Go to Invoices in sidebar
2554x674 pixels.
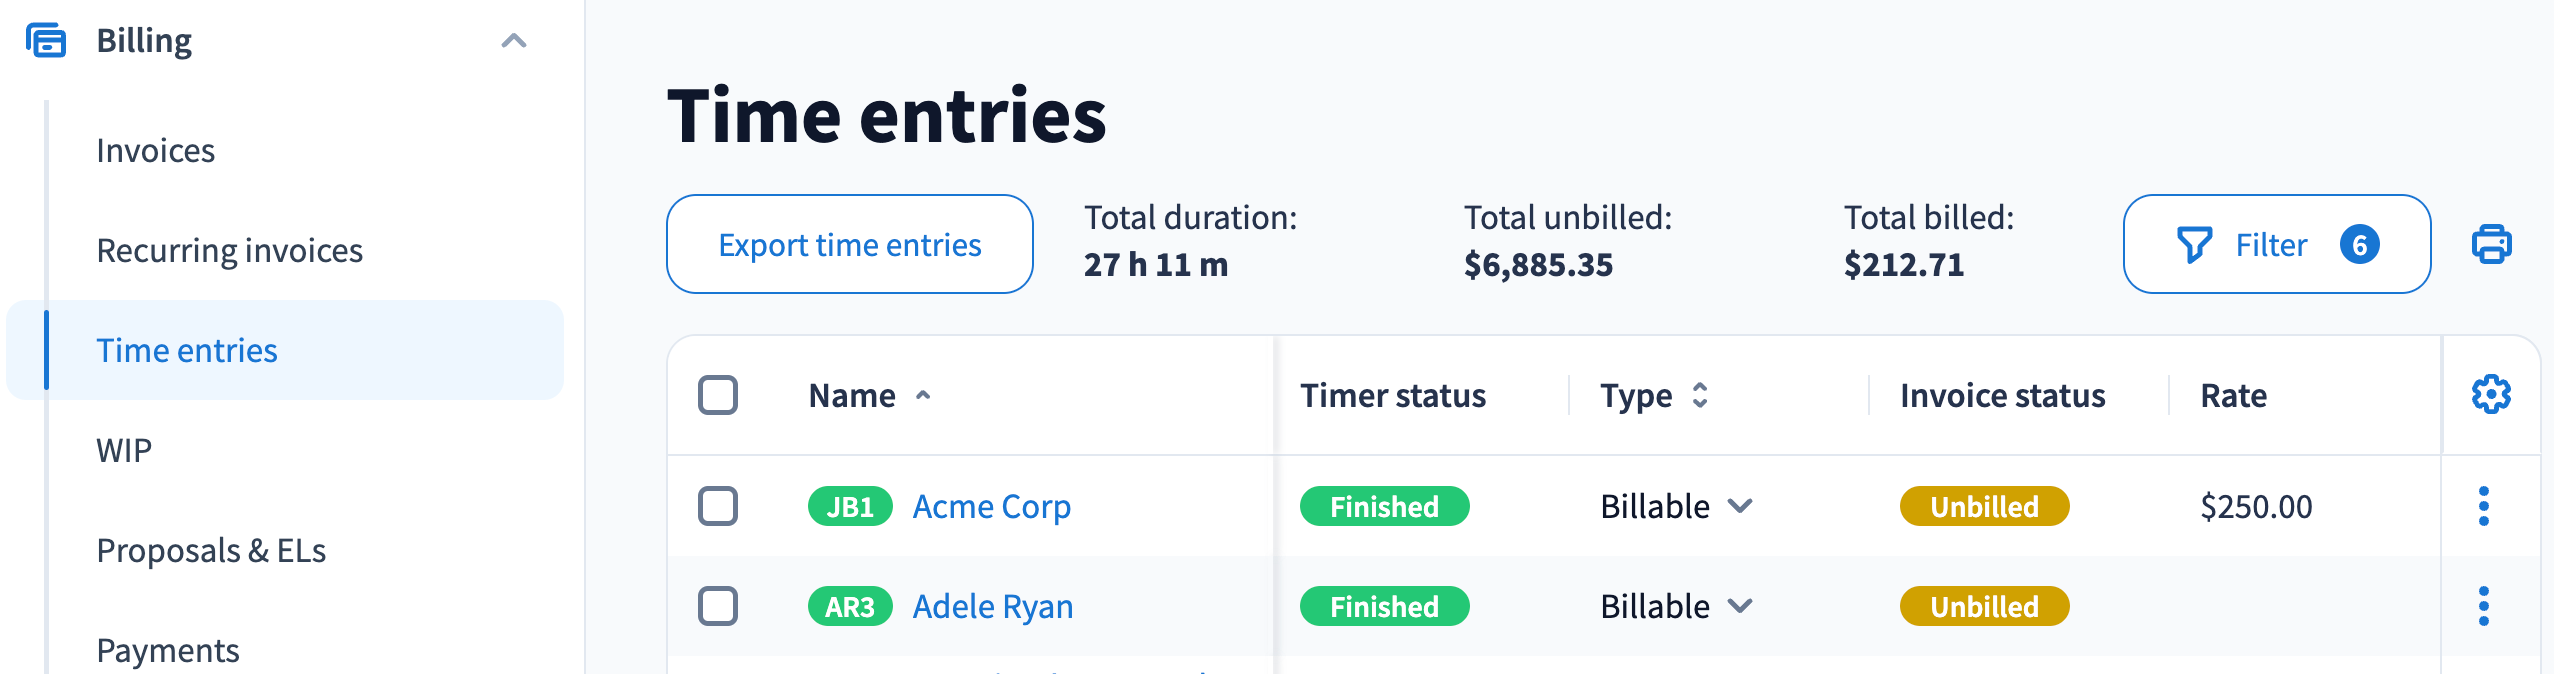[x=156, y=150]
